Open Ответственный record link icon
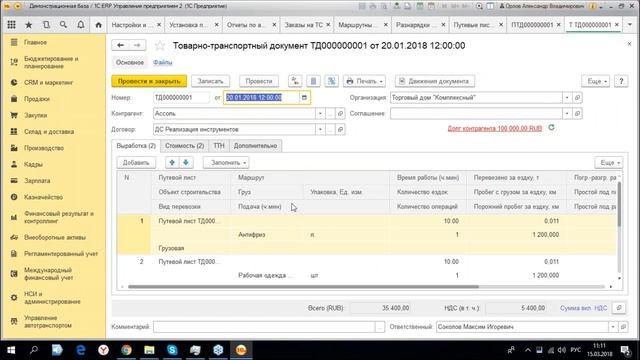Image resolution: width=640 pixels, height=360 pixels. coord(623,327)
